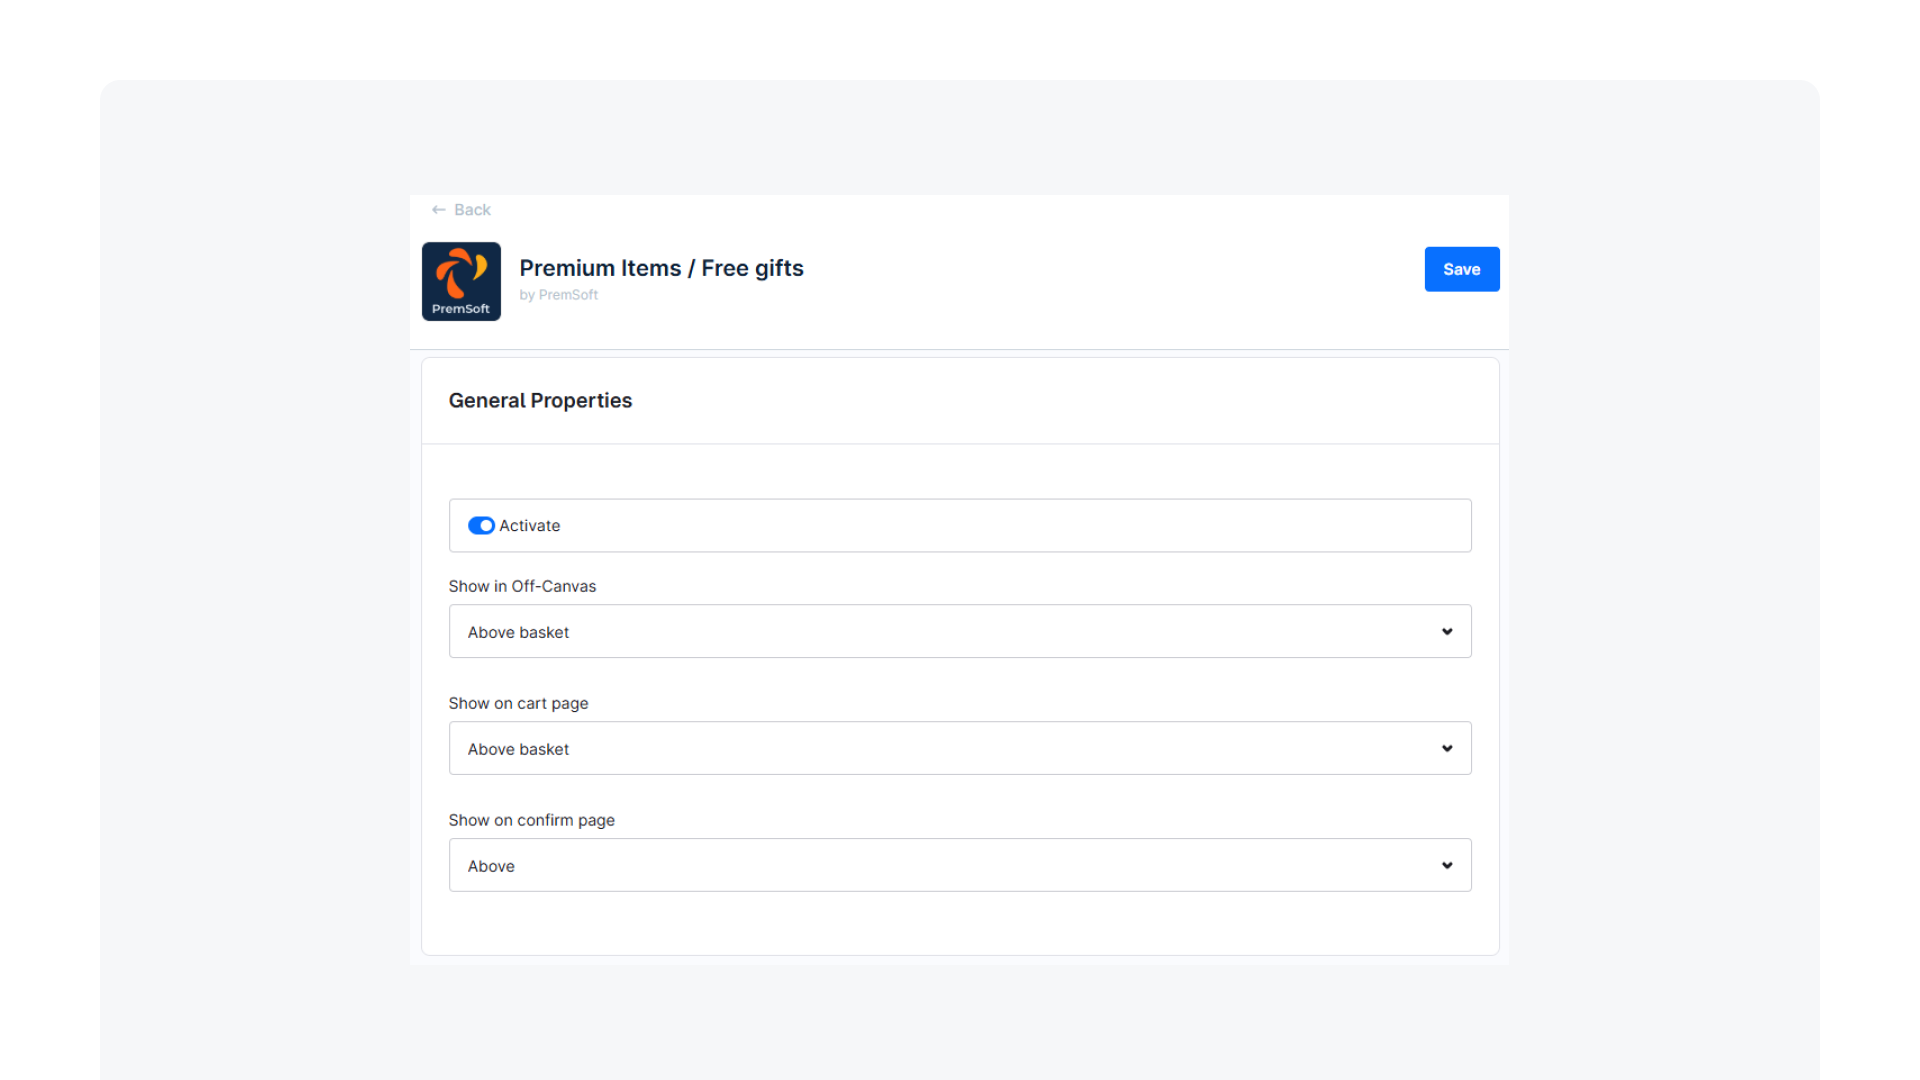This screenshot has width=1920, height=1080.
Task: Click chevron arrow of cart page select
Action: [x=1446, y=749]
